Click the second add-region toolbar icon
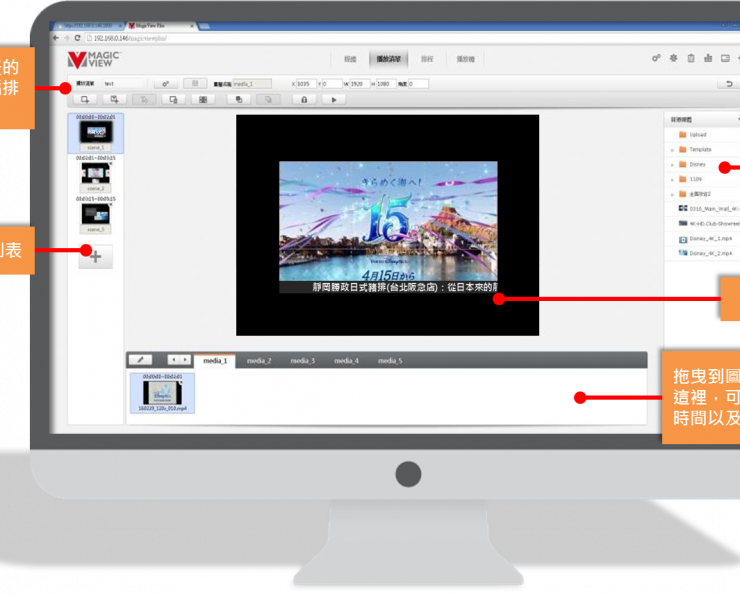Screen dimensions: 740x595 click(115, 100)
